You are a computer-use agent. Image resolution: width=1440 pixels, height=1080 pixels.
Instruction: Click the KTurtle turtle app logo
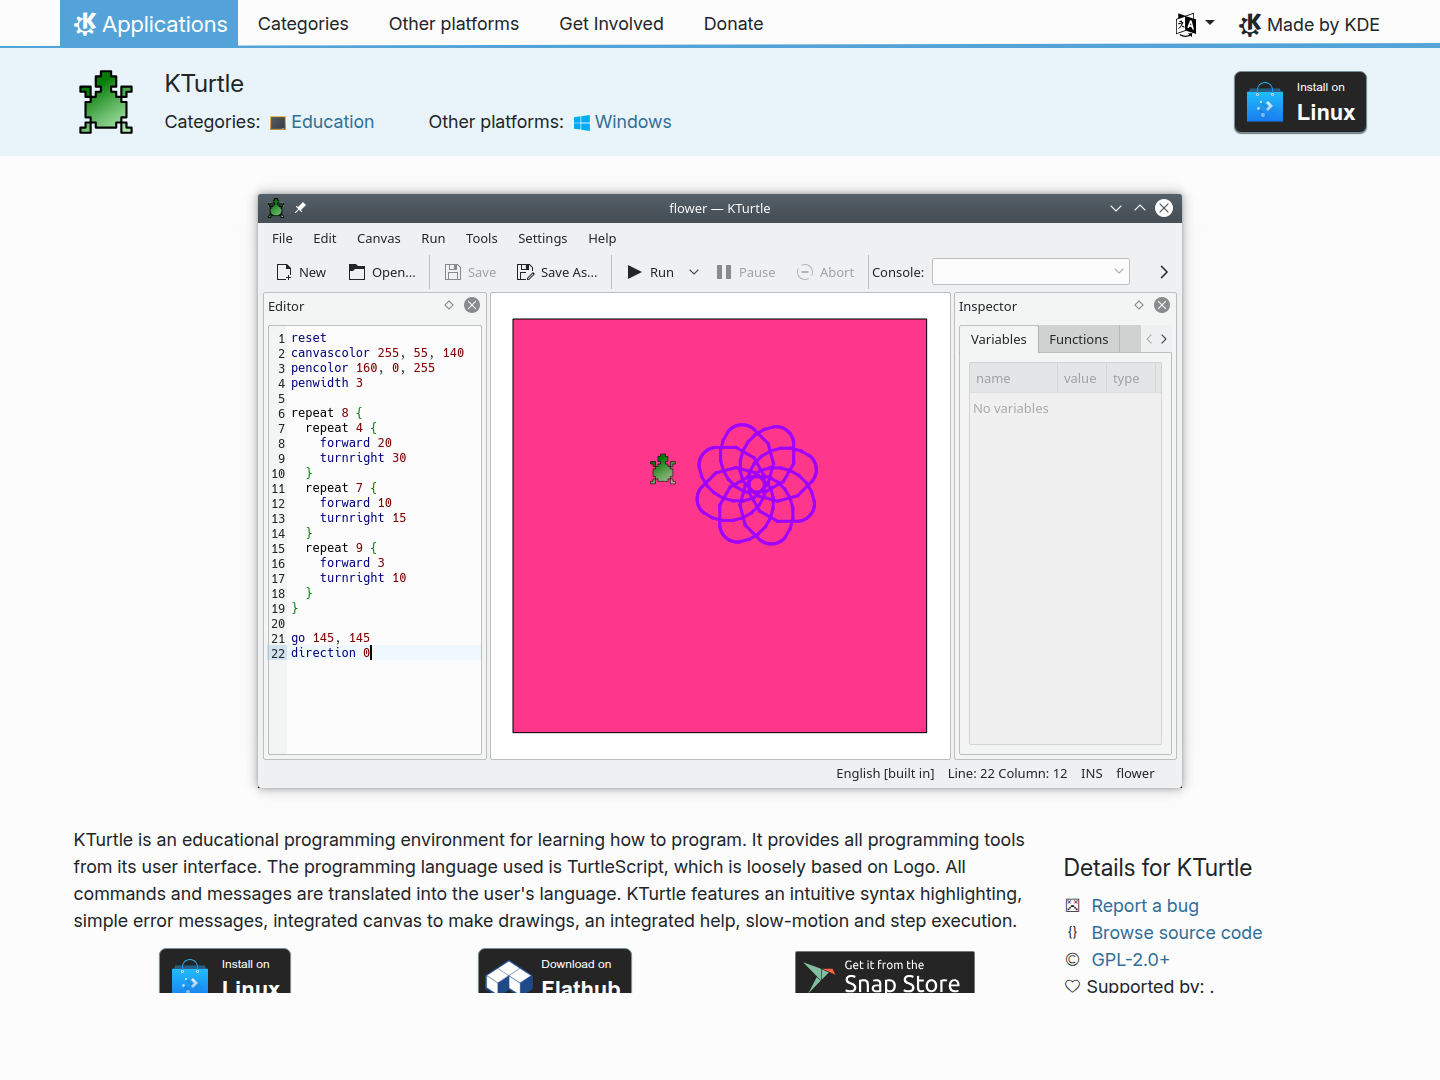pos(106,102)
